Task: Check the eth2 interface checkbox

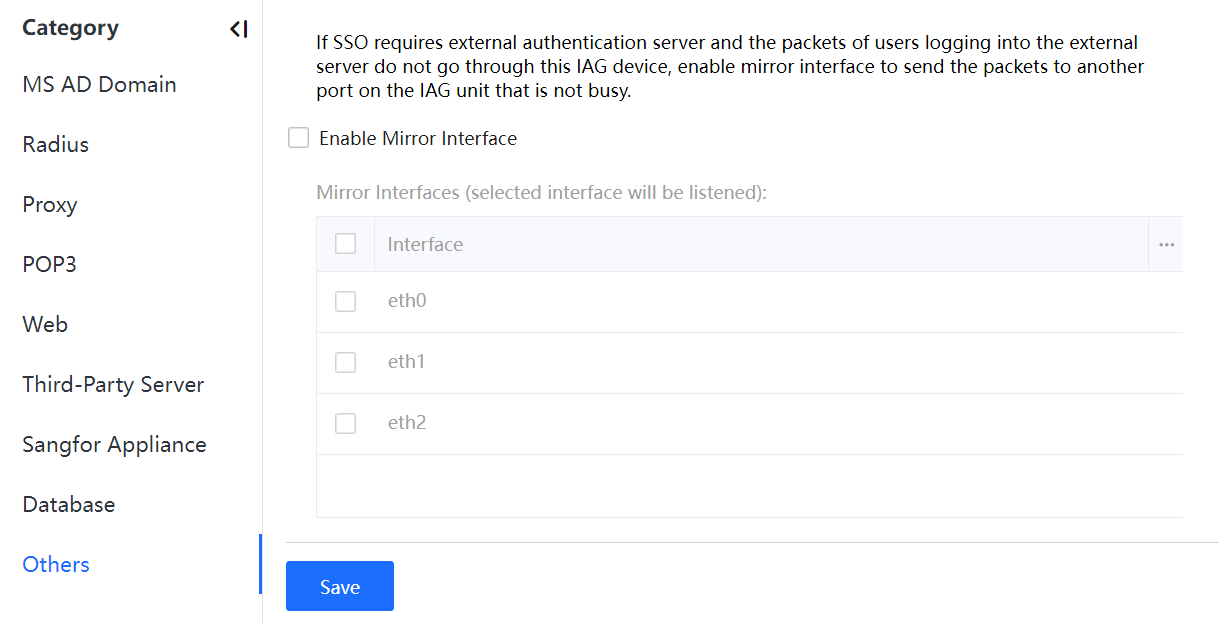Action: pos(345,423)
